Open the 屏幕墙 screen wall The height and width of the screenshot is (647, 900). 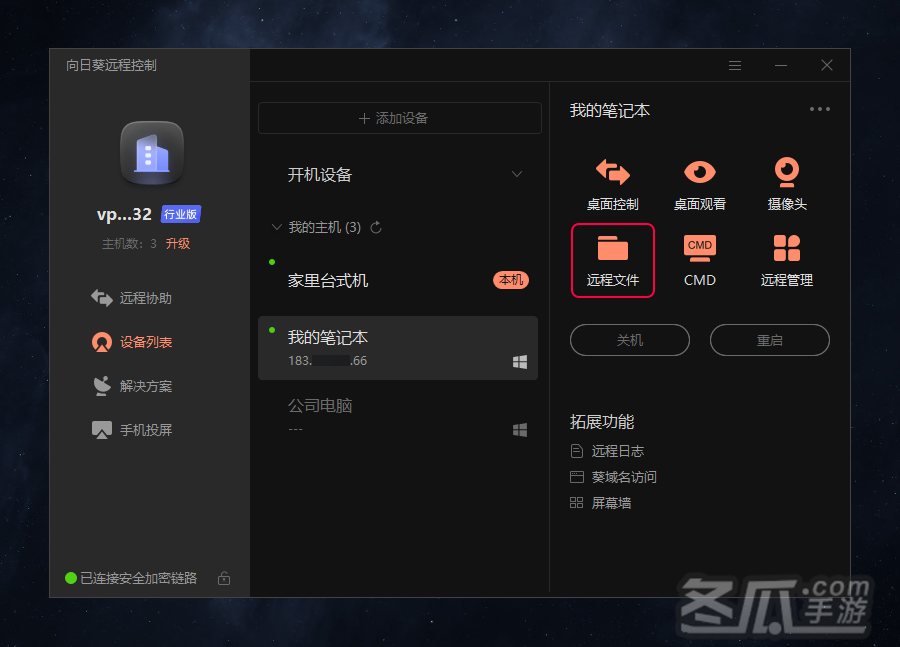[601, 503]
